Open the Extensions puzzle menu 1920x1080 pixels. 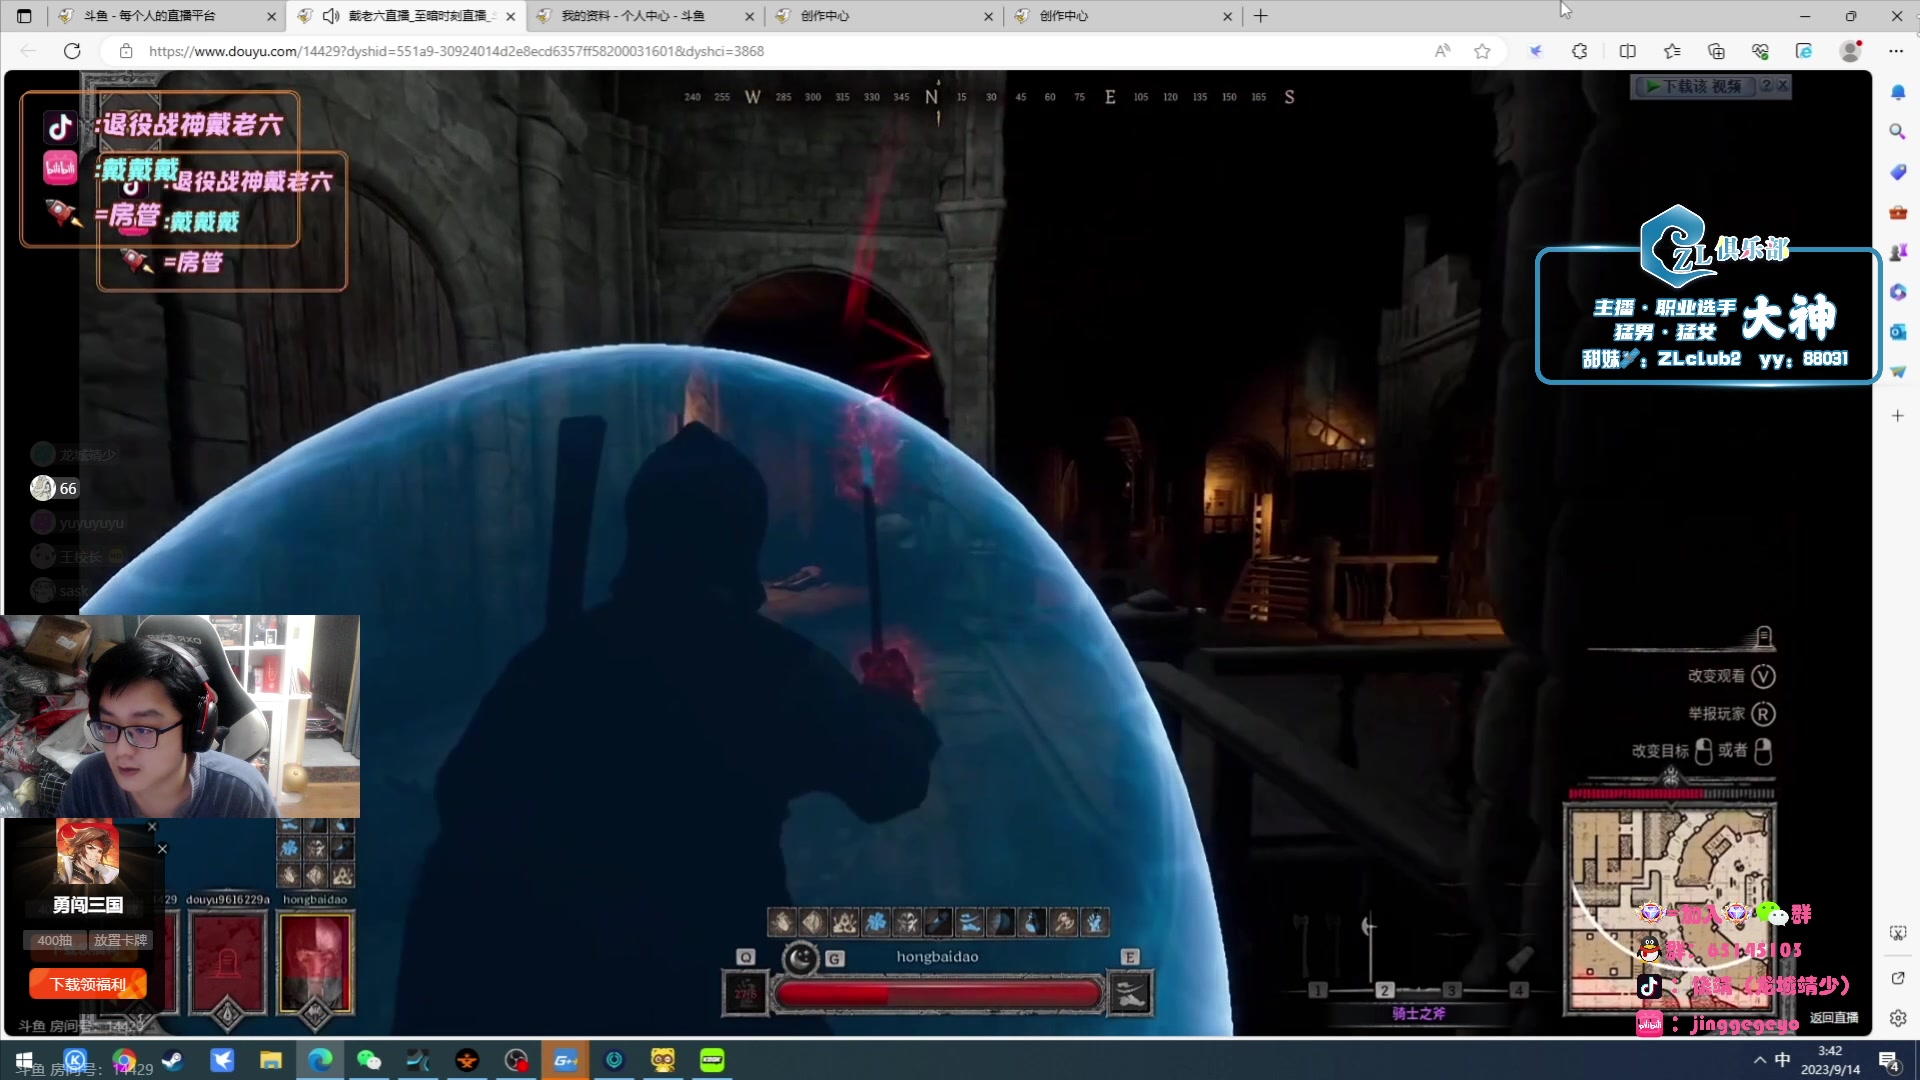pyautogui.click(x=1580, y=51)
